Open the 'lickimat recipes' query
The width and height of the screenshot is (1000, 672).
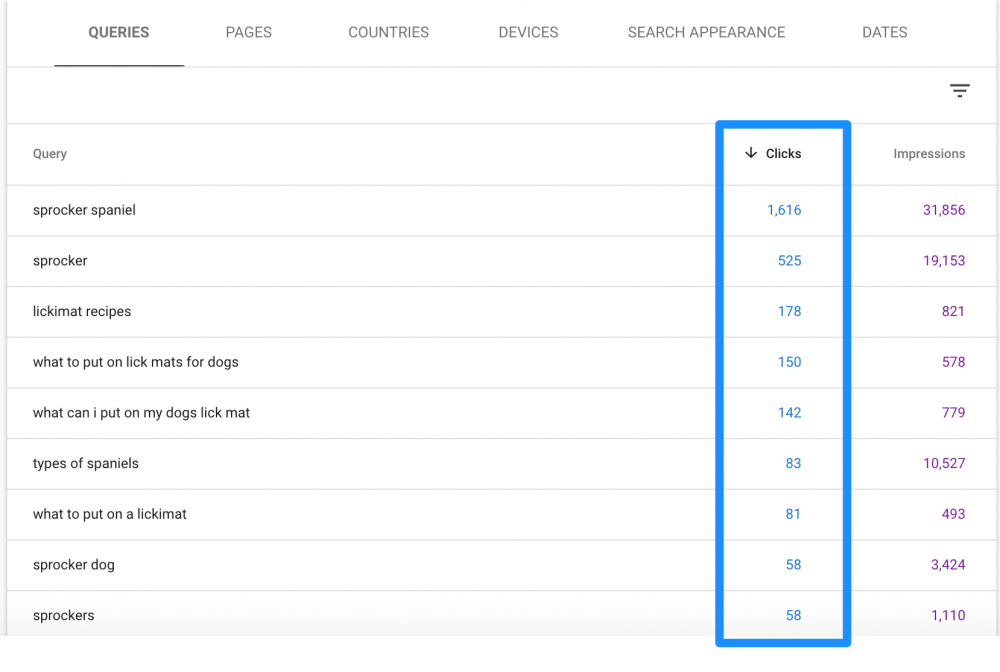pyautogui.click(x=82, y=312)
